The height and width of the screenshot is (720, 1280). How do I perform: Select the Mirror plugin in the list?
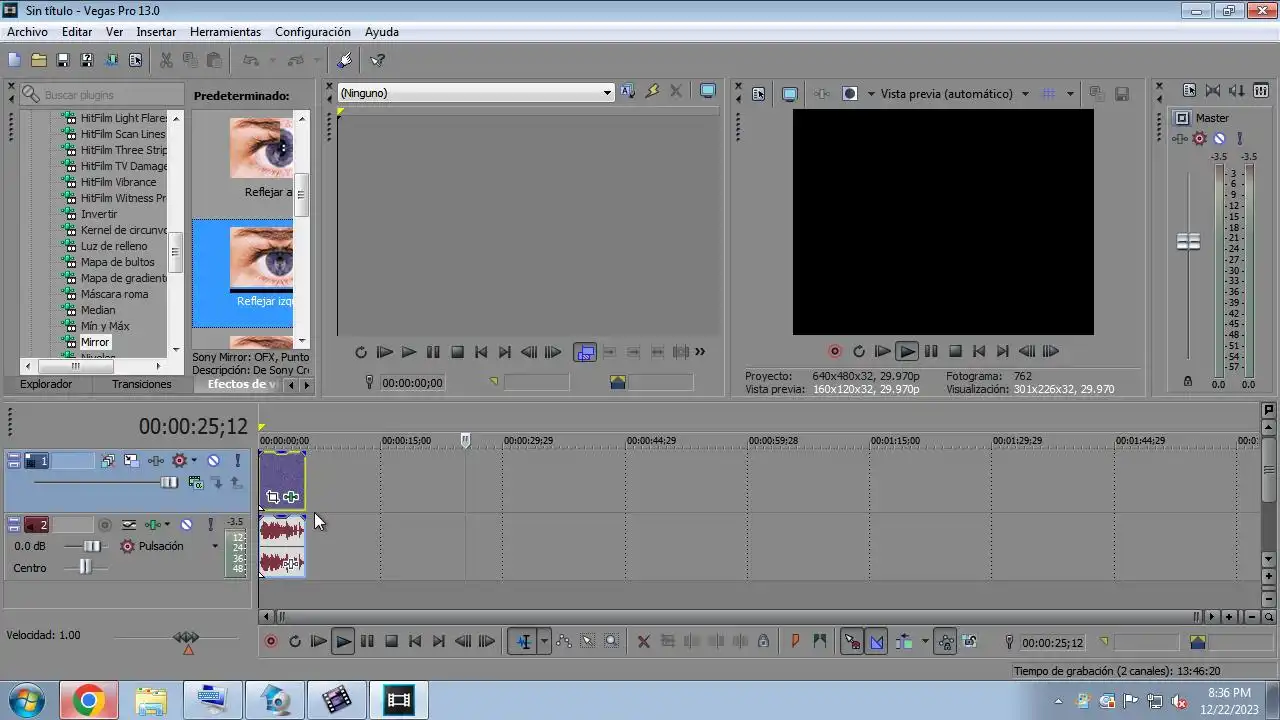[95, 342]
